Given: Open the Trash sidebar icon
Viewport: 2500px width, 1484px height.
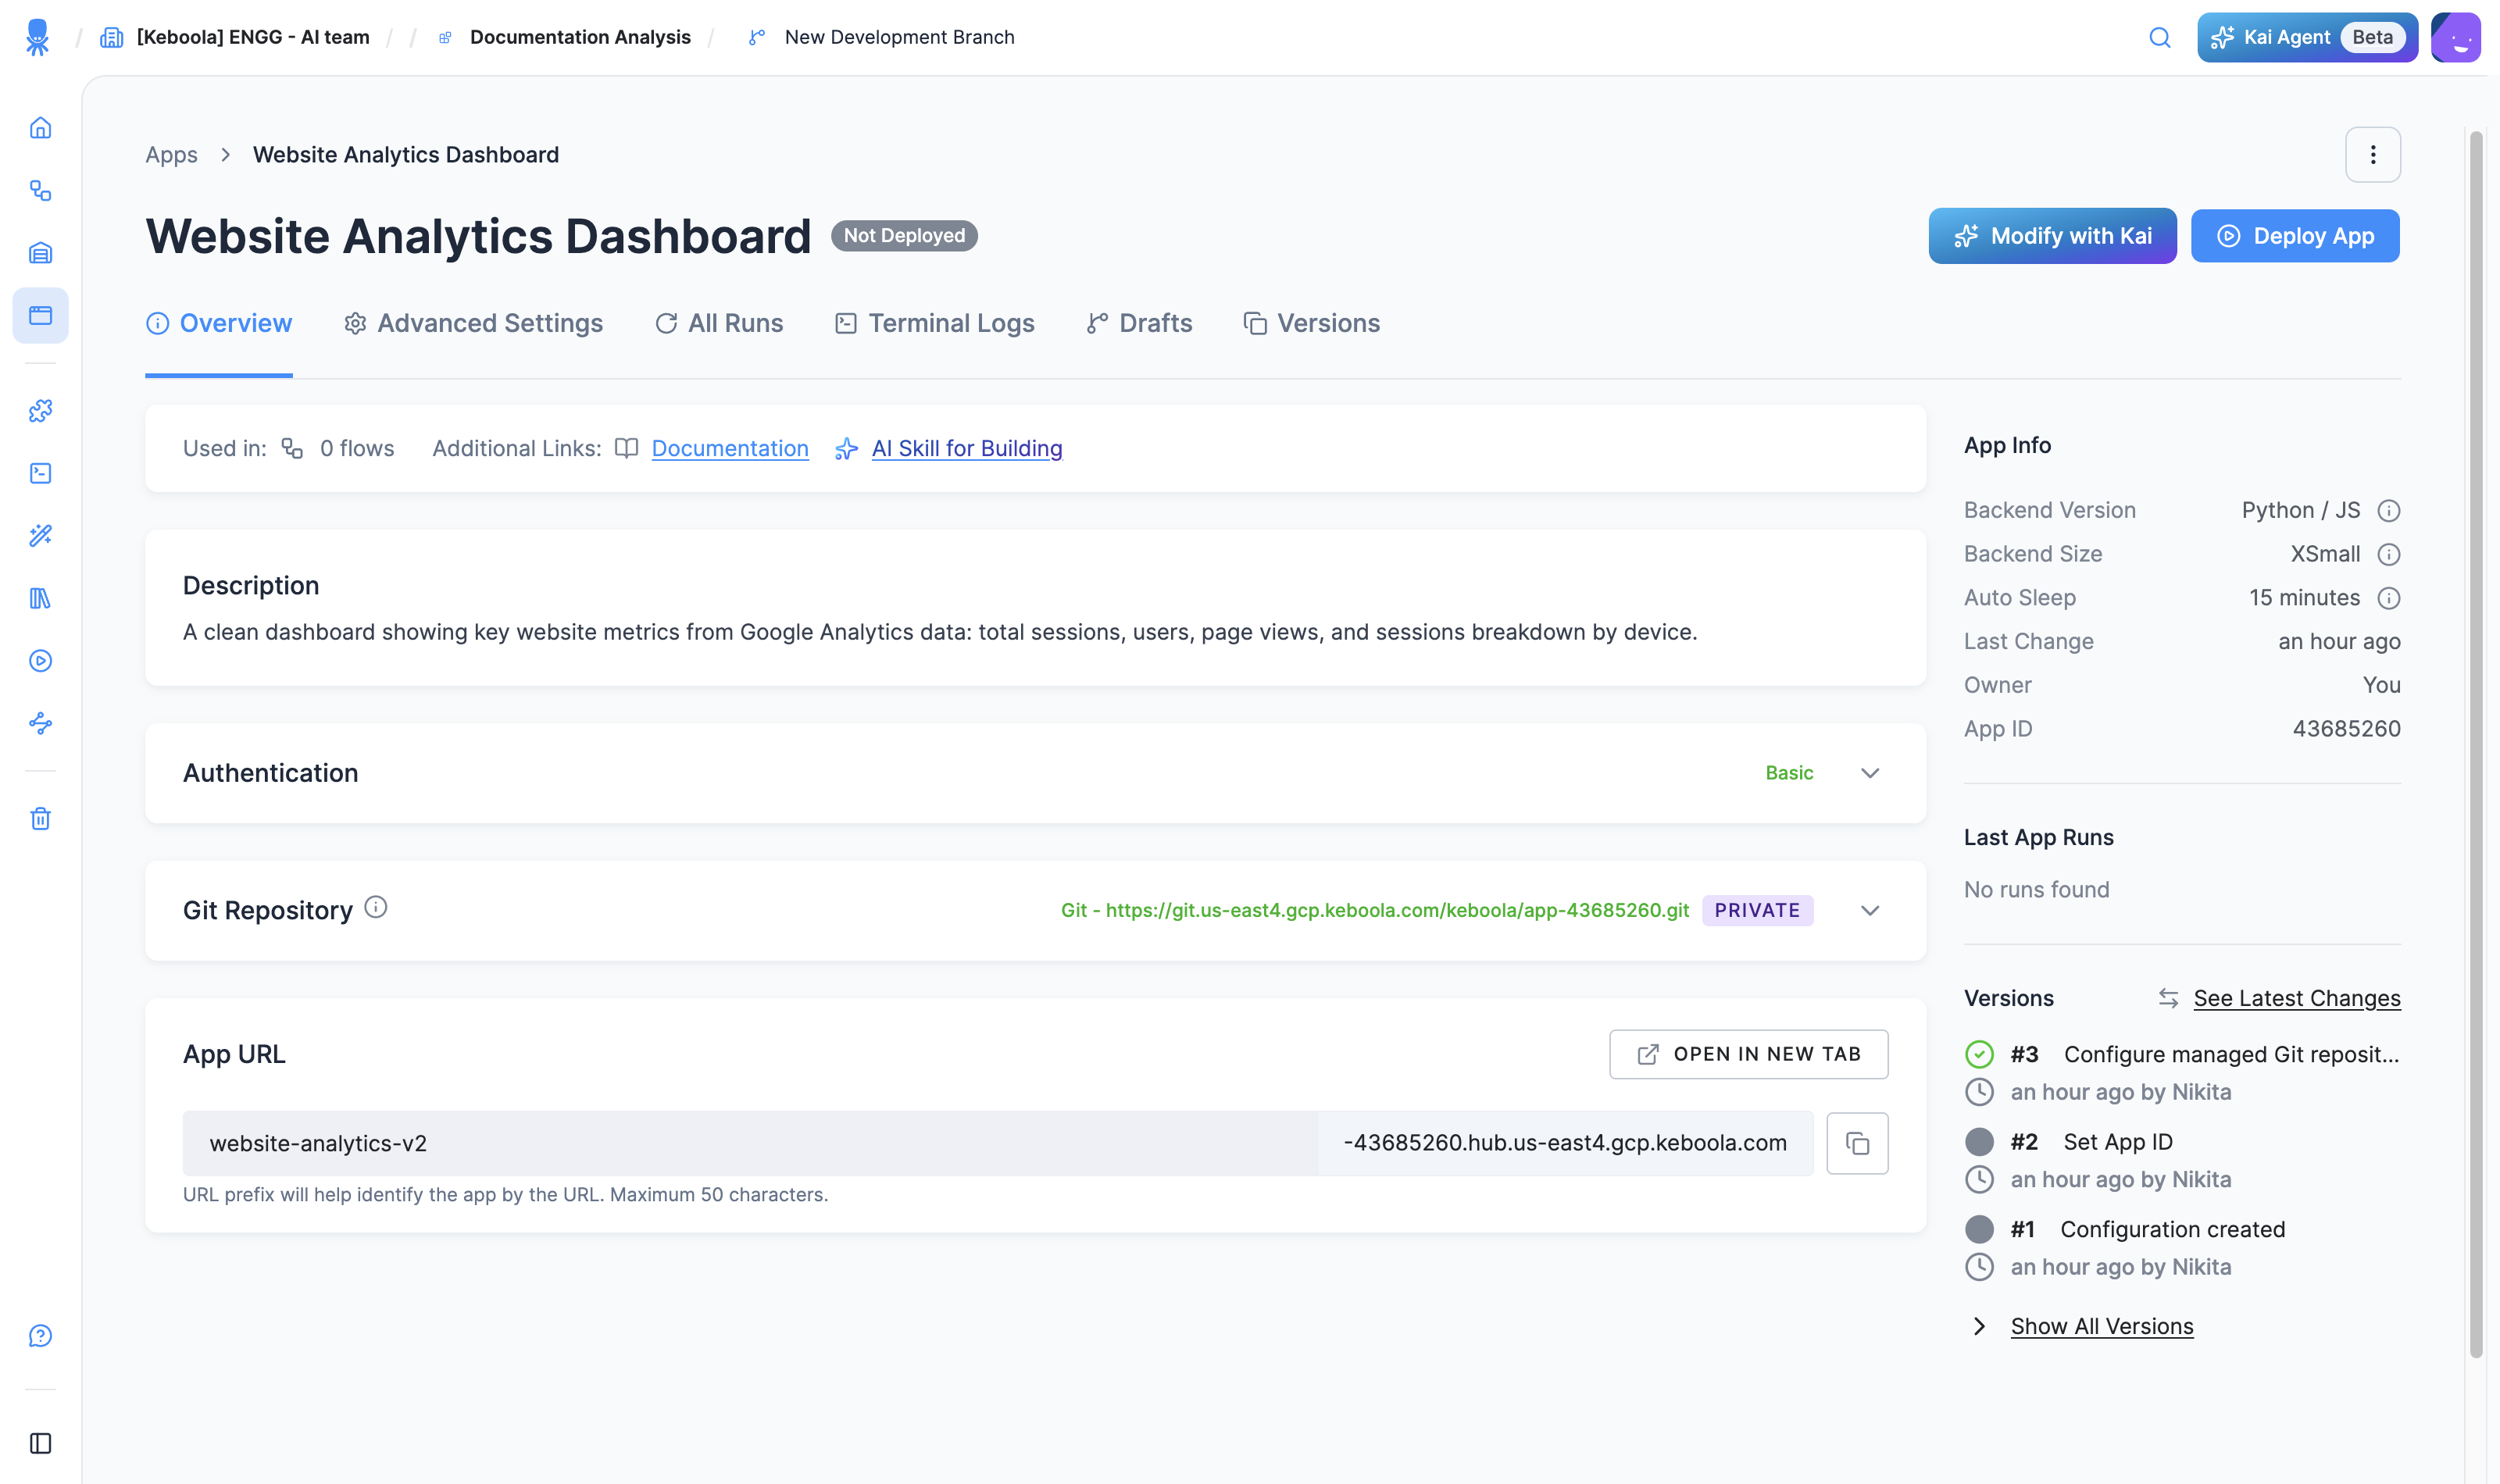Looking at the screenshot, I should pyautogui.click(x=40, y=819).
